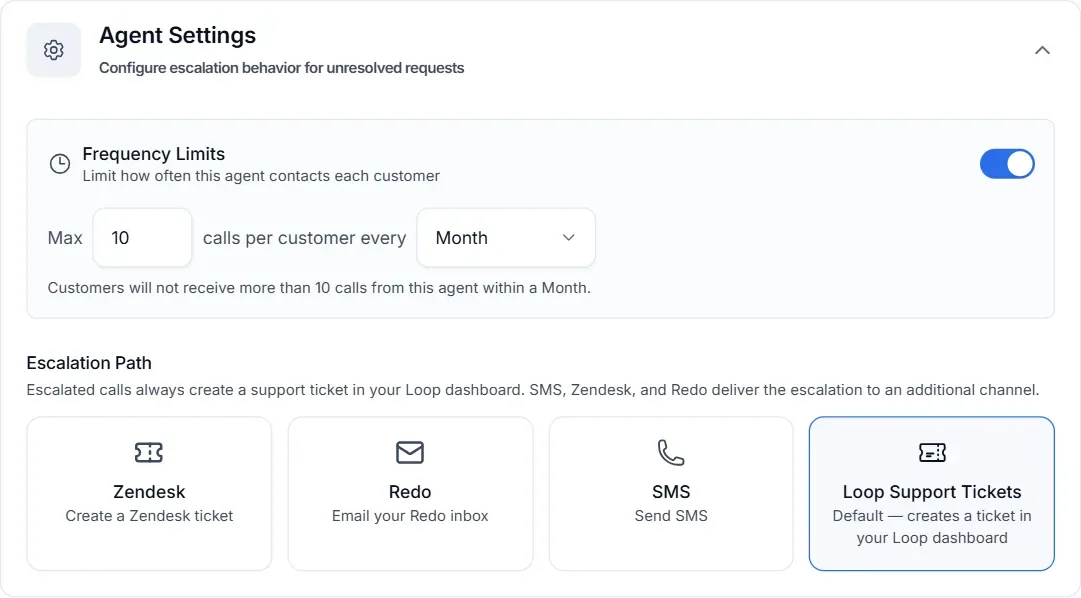Viewport: 1081px width, 598px height.
Task: Click the Agent Settings heading
Action: (x=177, y=35)
